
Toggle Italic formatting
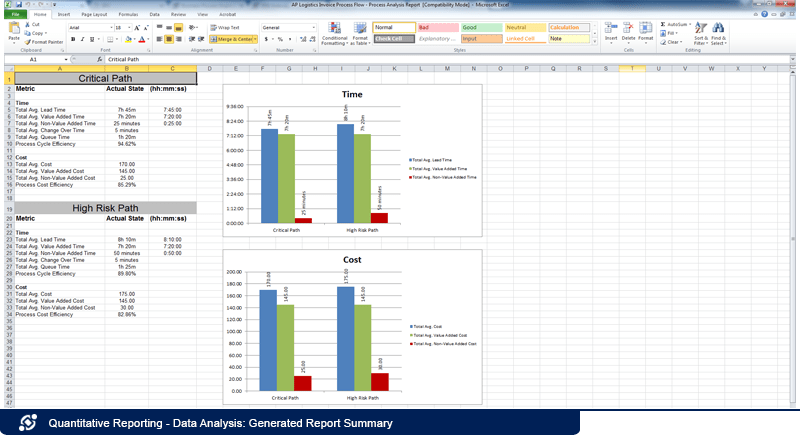81,39
